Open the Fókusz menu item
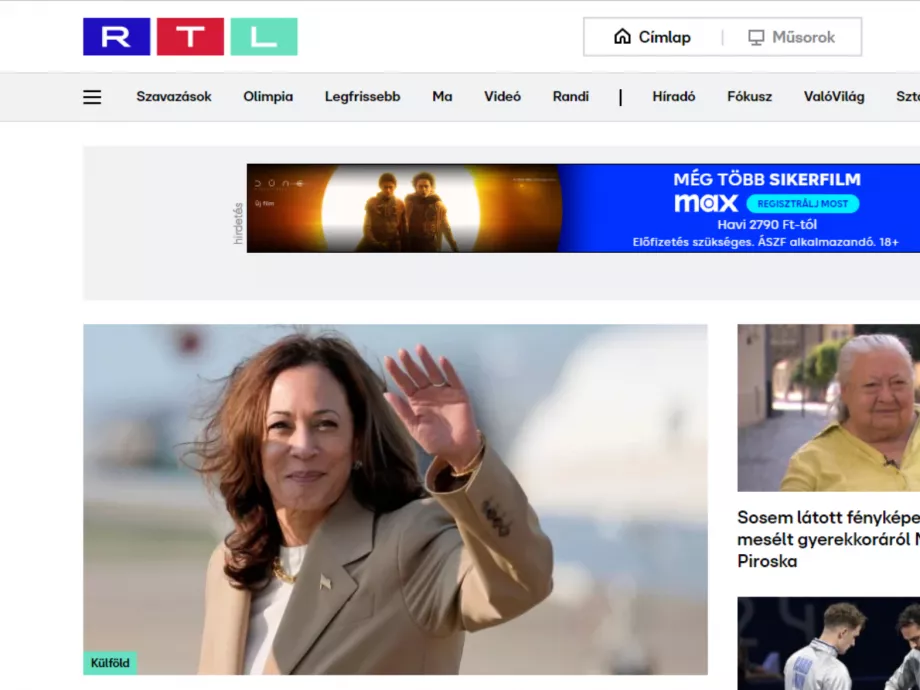Viewport: 920px width, 690px height. (x=749, y=97)
